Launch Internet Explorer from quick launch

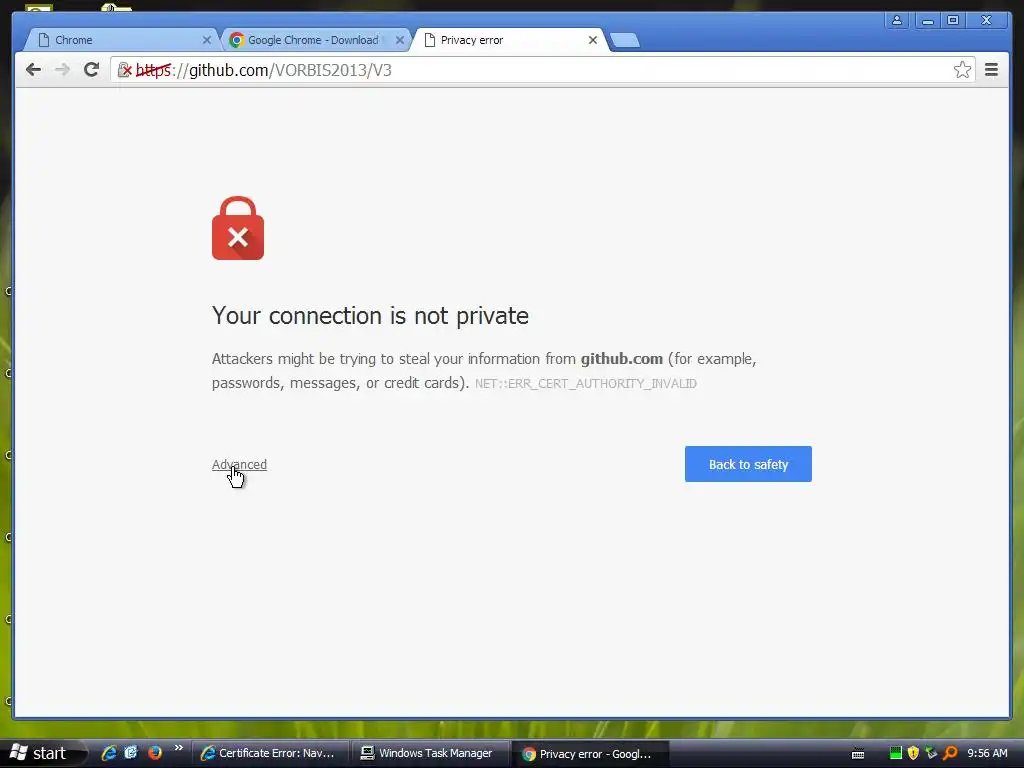(108, 753)
